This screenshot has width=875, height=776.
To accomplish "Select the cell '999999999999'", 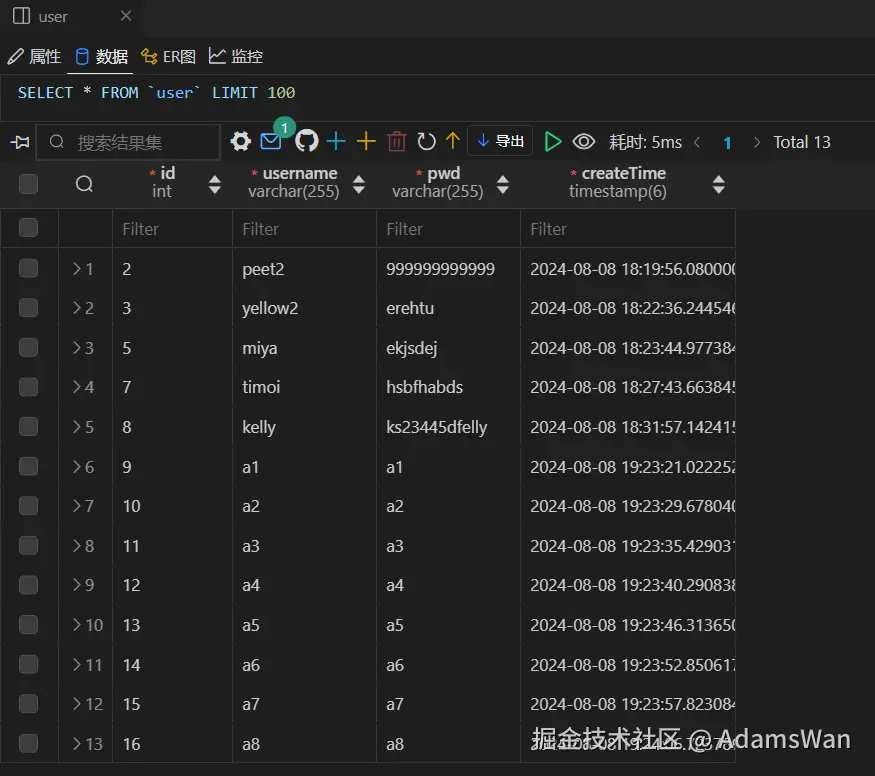I will [440, 269].
